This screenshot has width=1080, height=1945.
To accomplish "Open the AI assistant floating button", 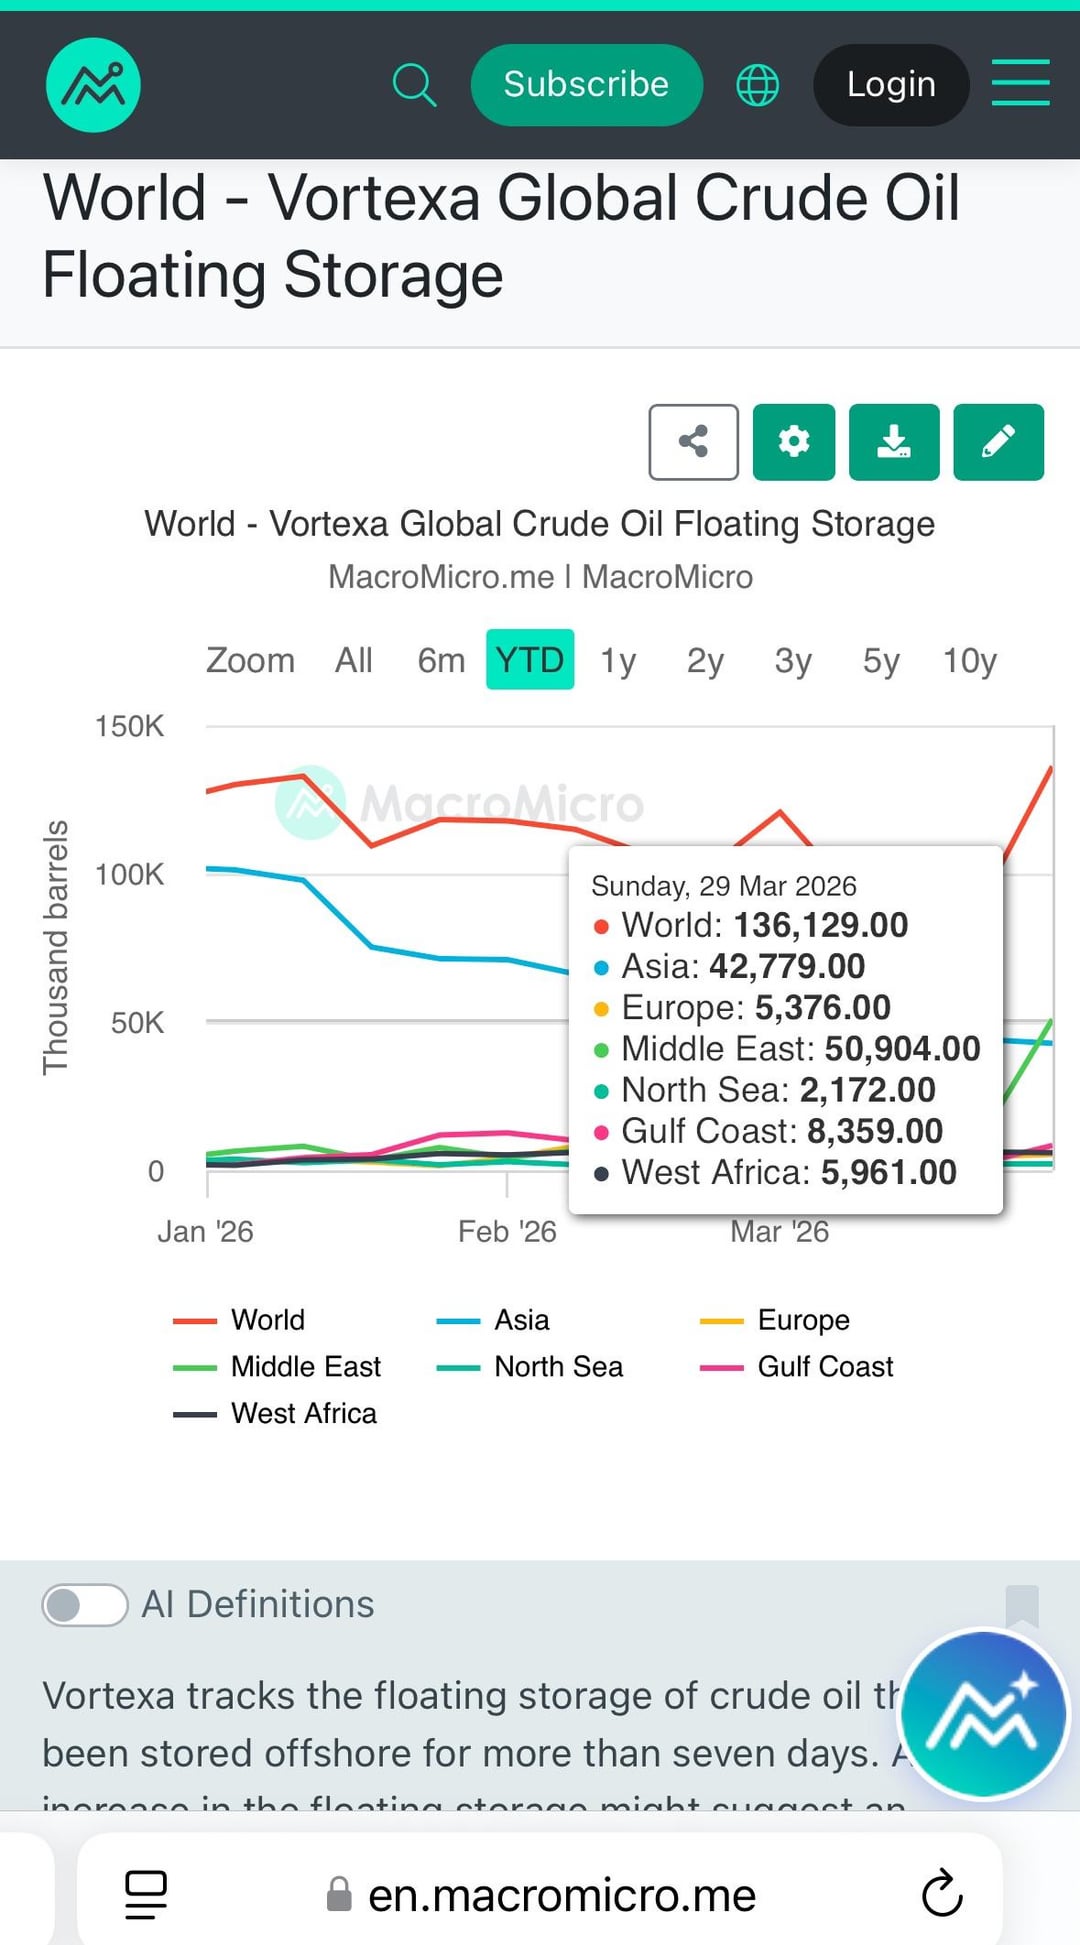I will [x=983, y=1713].
